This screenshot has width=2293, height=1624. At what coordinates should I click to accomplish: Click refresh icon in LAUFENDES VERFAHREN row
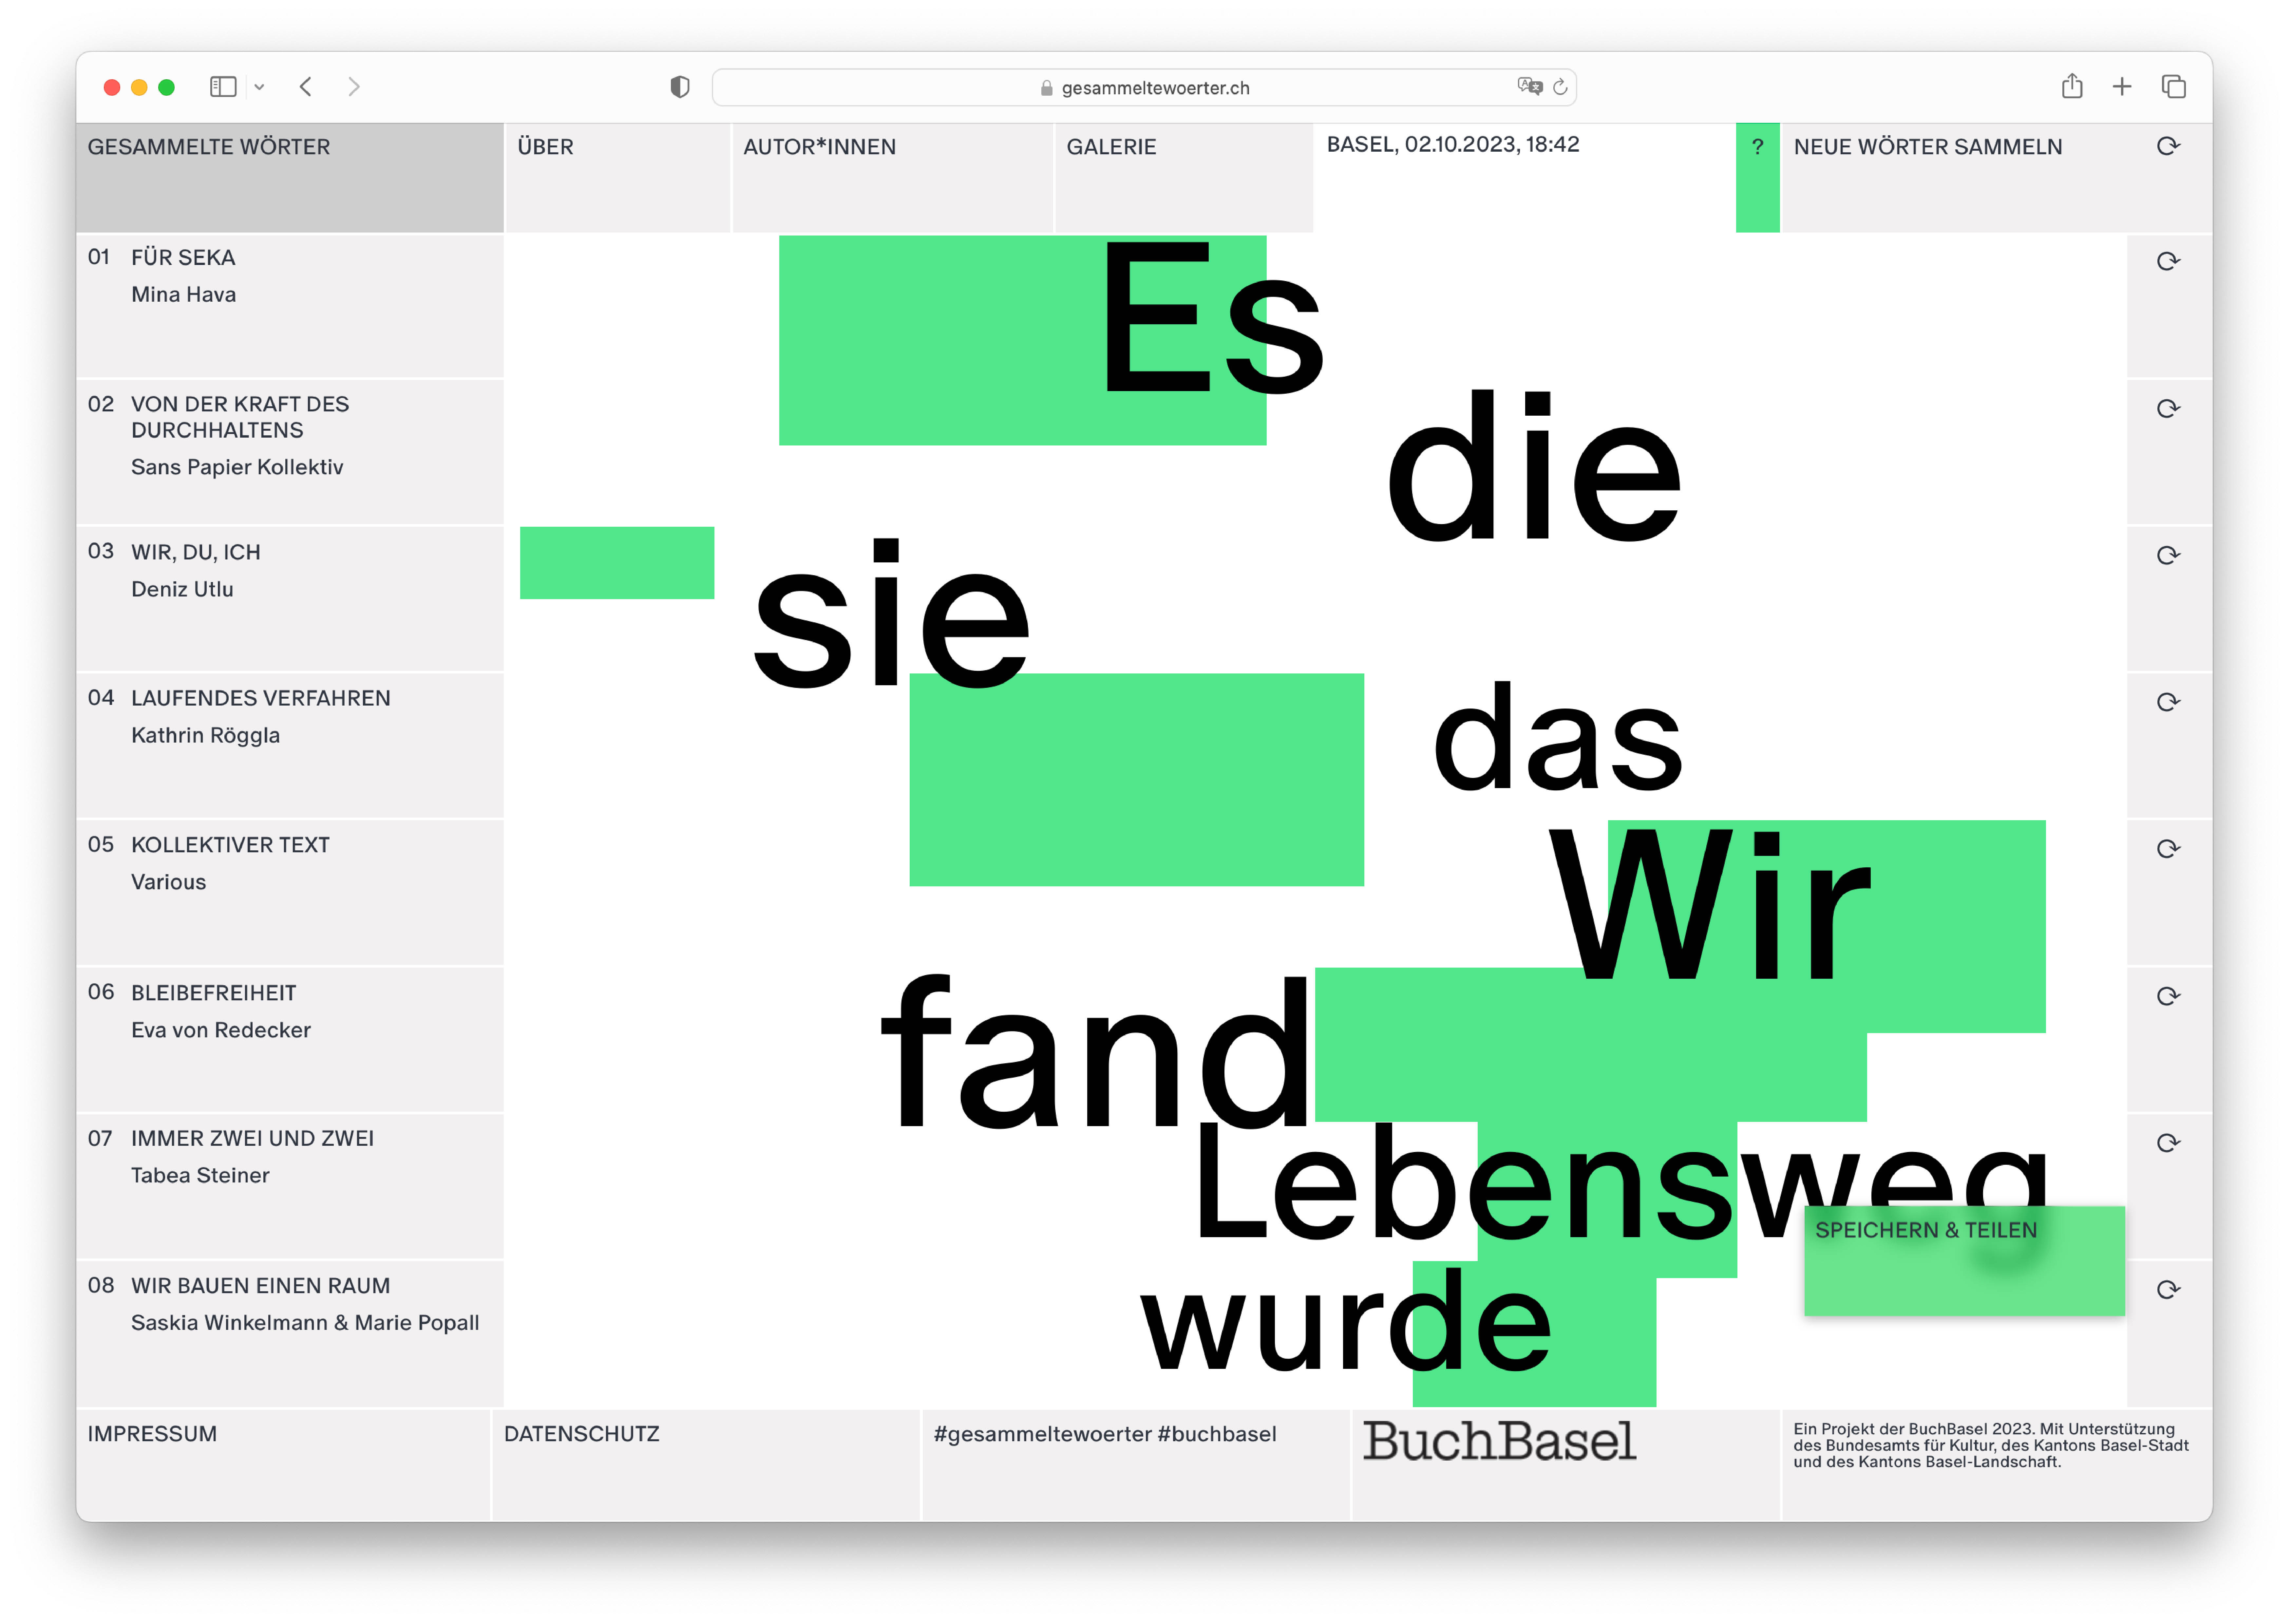[2168, 702]
